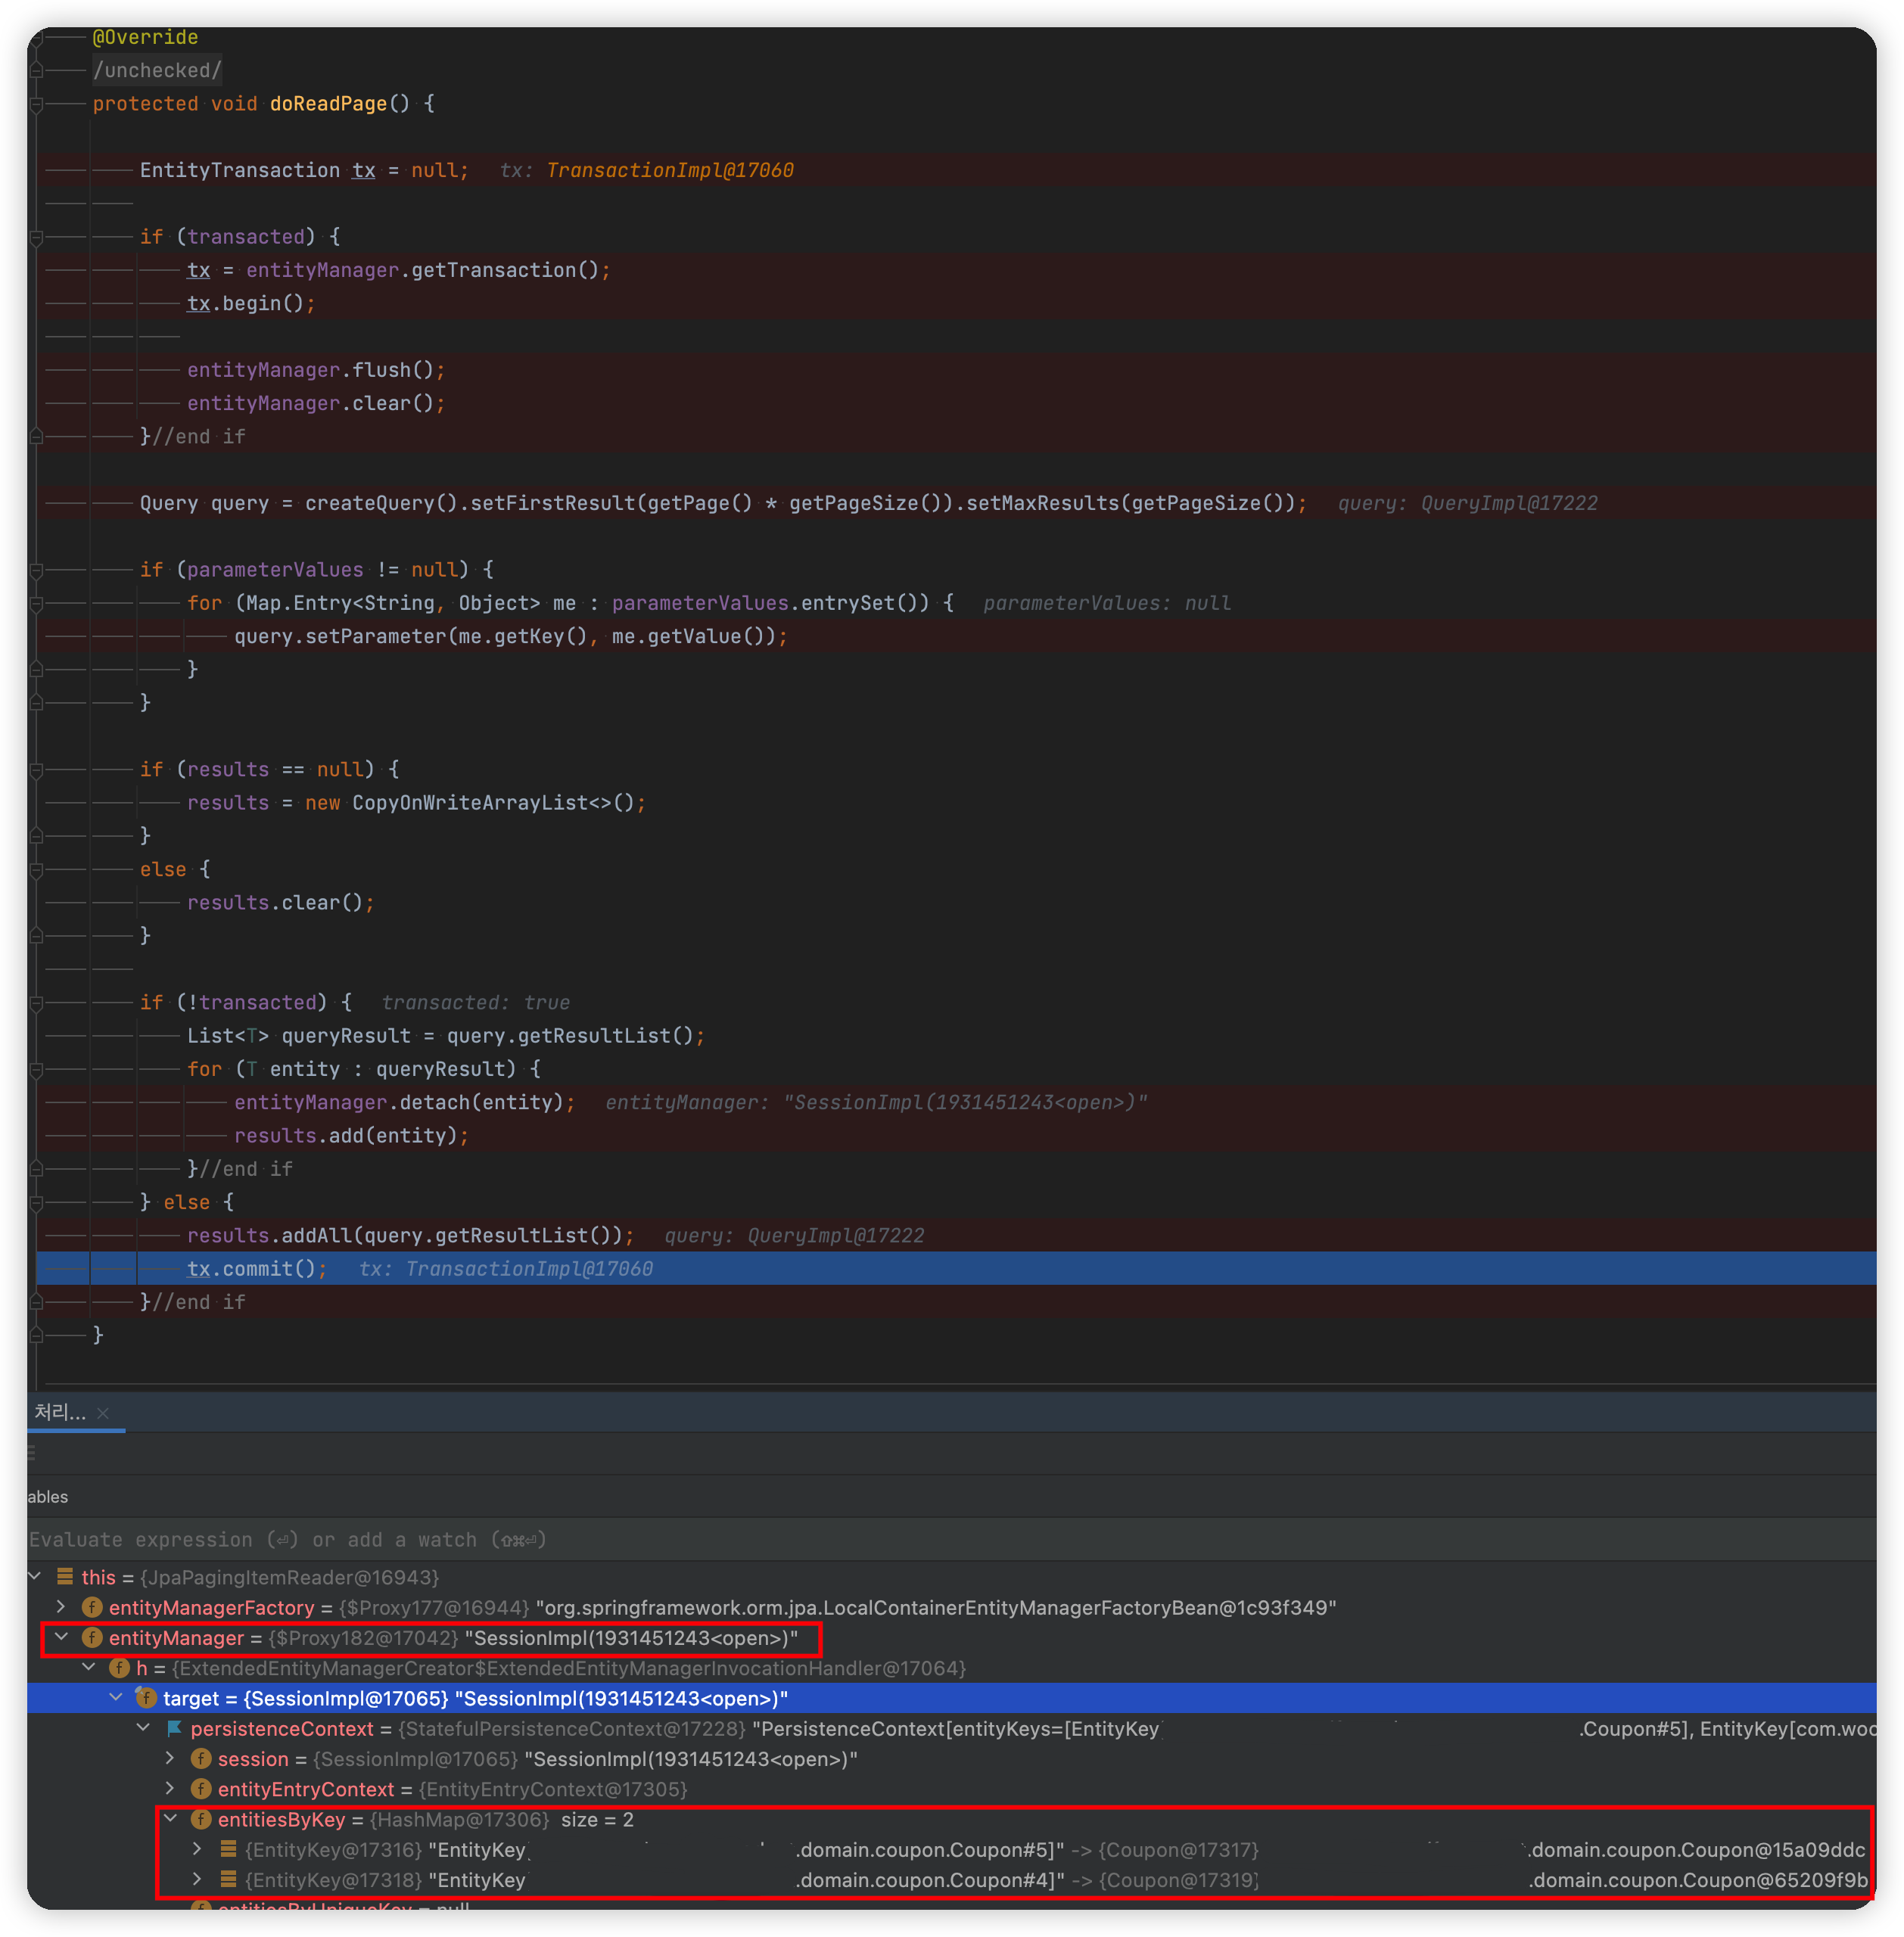This screenshot has height=1937, width=1904.
Task: Select the target SessionImpl@17065 variable row
Action: tap(475, 1698)
